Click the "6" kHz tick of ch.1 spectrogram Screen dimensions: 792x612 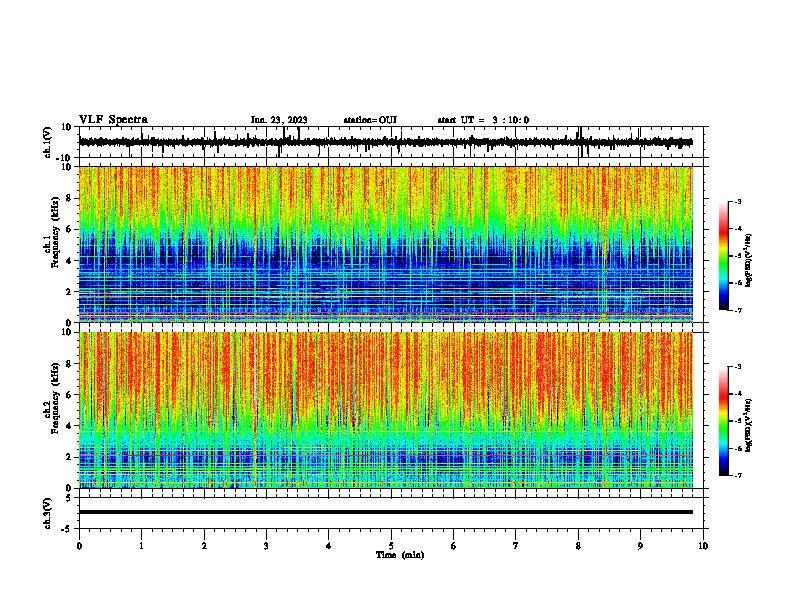69,229
